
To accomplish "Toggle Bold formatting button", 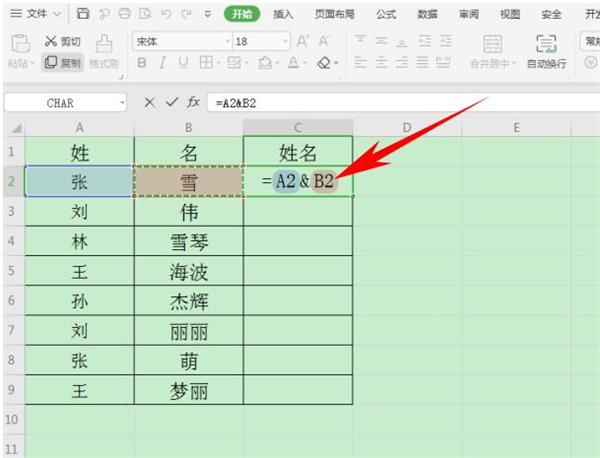I will pos(141,62).
